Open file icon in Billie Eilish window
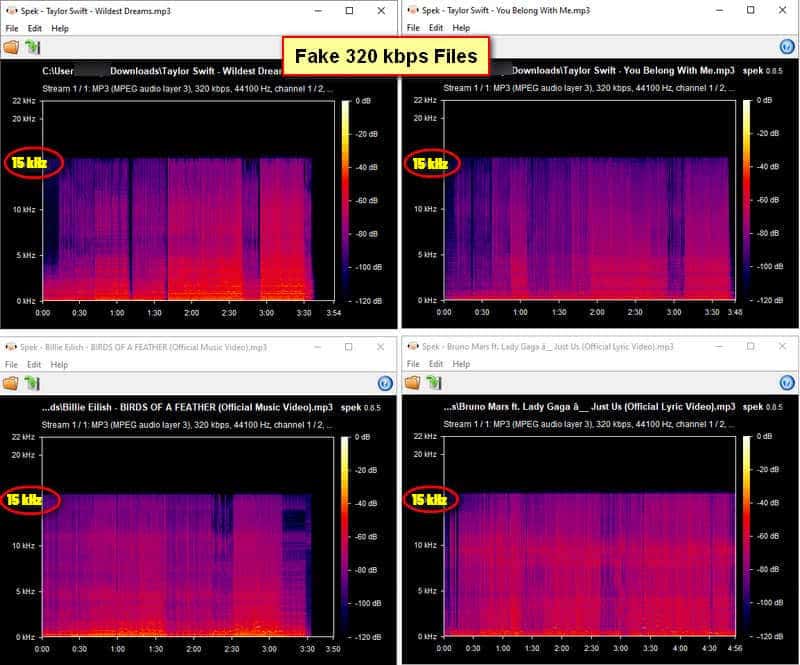 tap(11, 383)
